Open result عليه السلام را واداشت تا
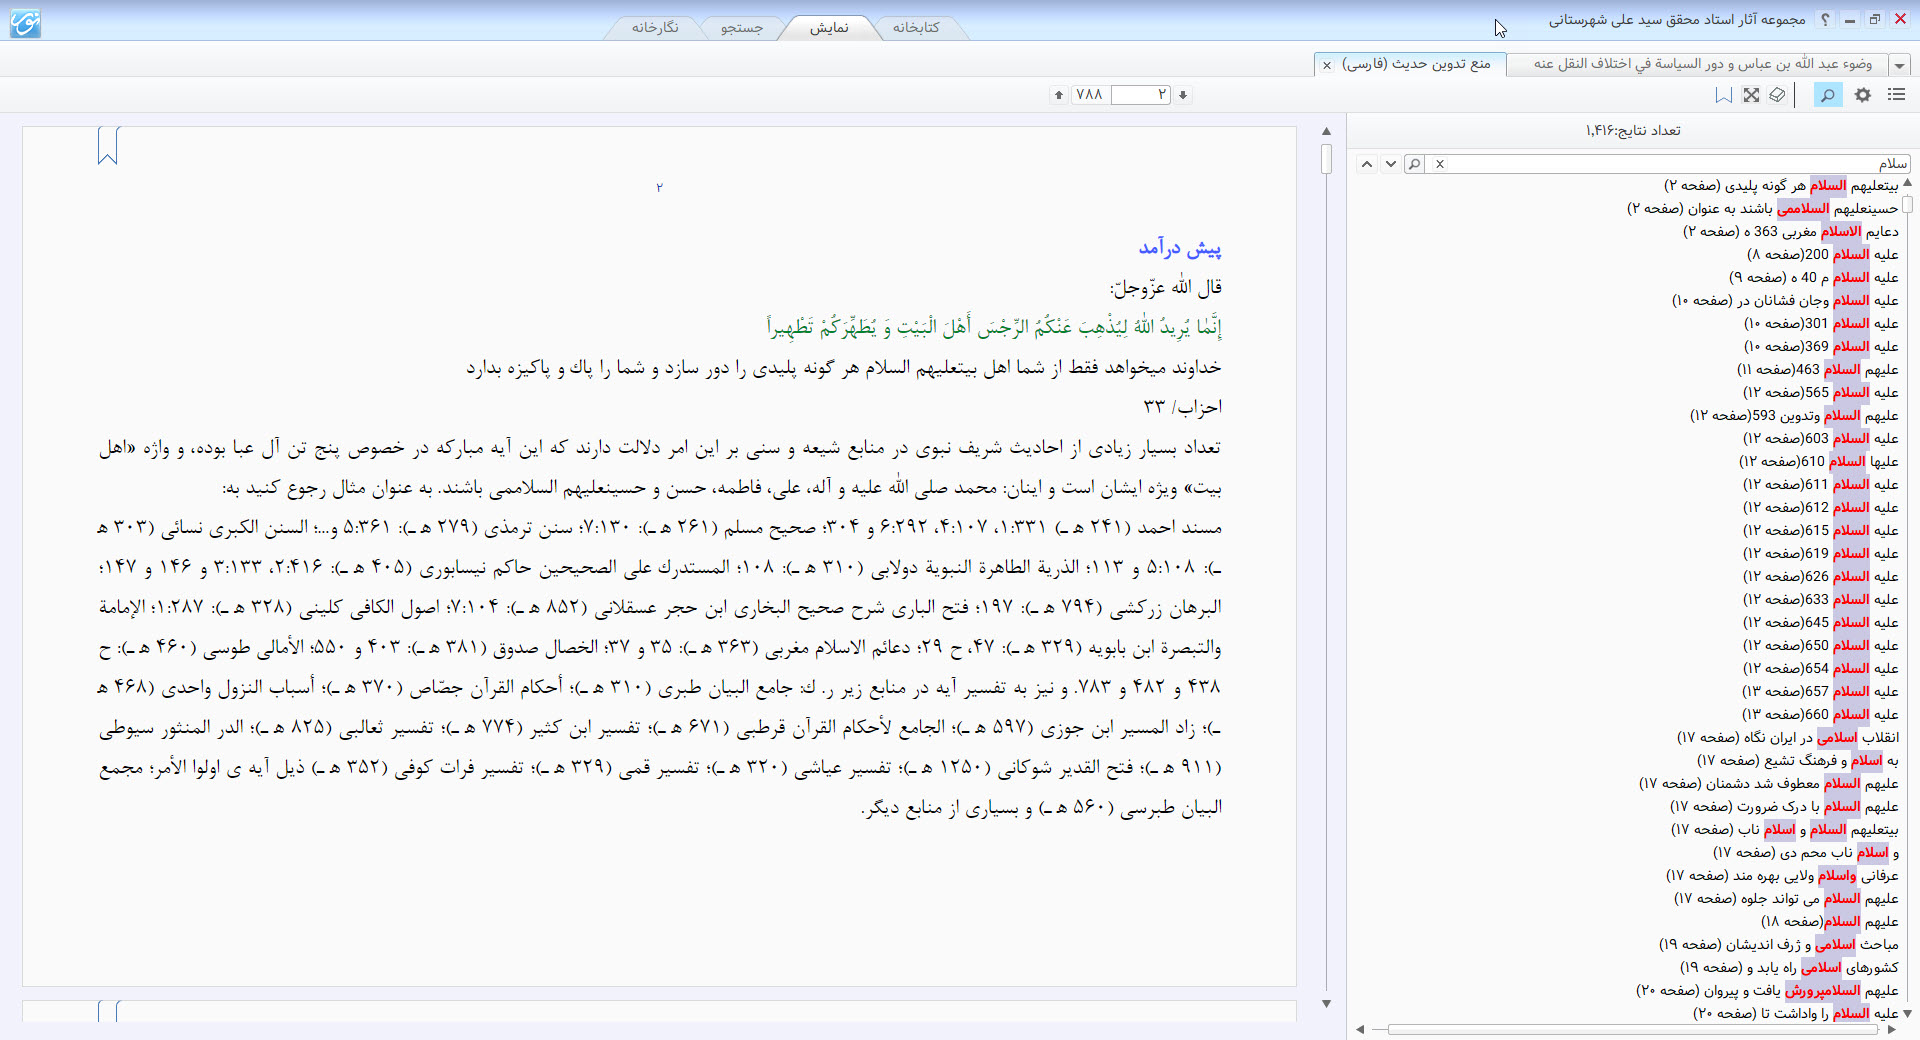 [1795, 1014]
